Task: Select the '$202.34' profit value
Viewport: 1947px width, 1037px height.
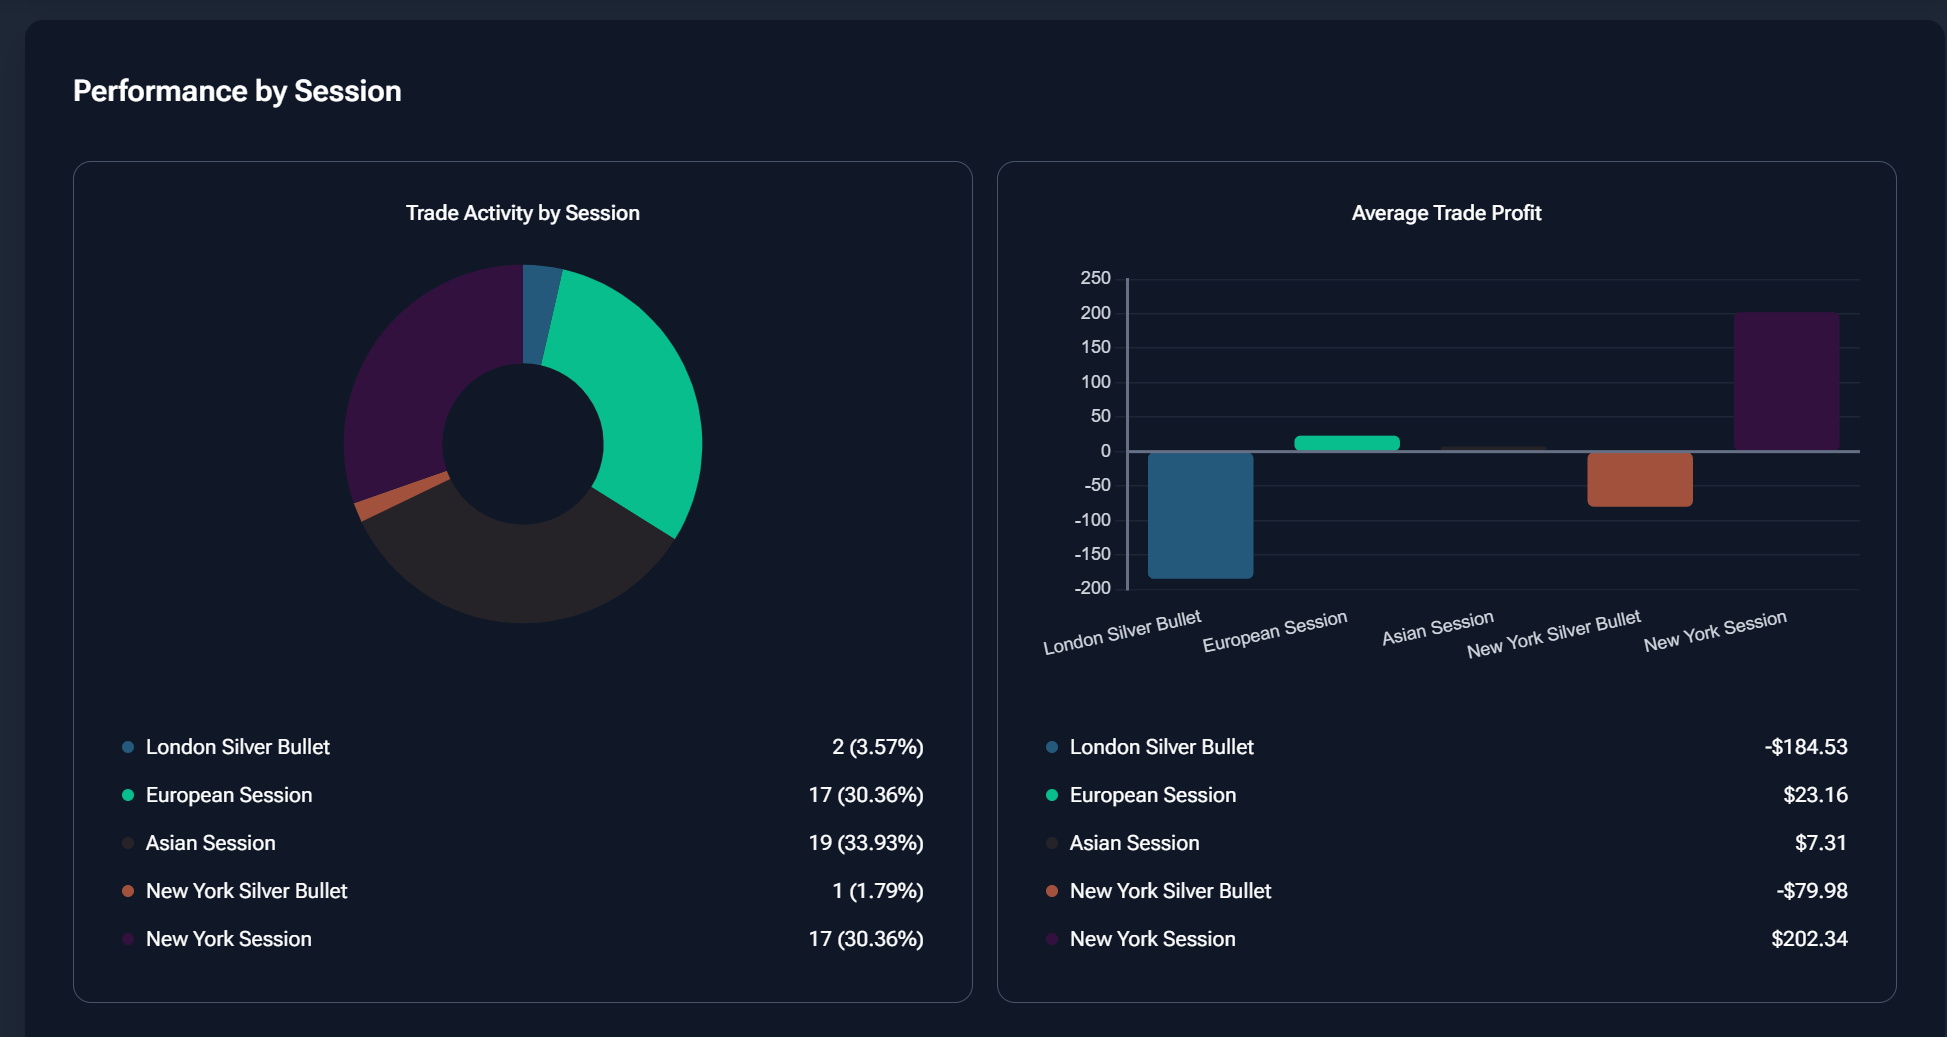Action: click(x=1810, y=939)
